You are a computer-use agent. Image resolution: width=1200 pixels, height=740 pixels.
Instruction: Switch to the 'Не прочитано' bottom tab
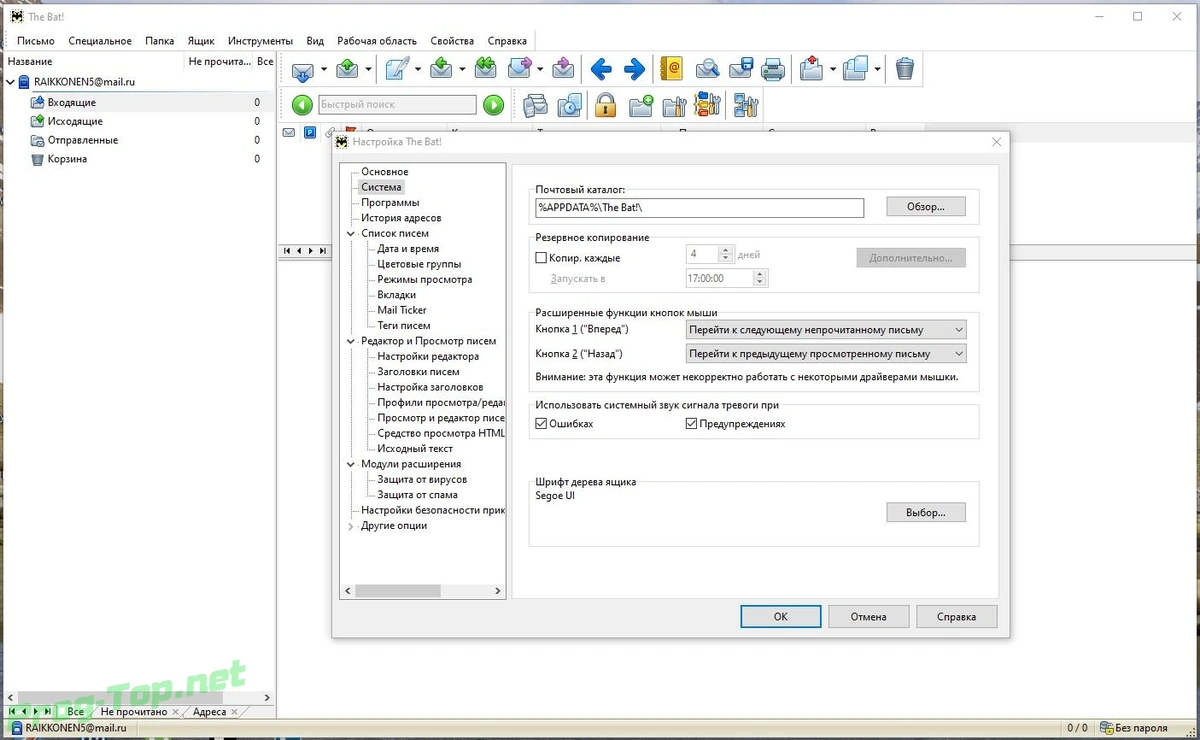pyautogui.click(x=134, y=712)
